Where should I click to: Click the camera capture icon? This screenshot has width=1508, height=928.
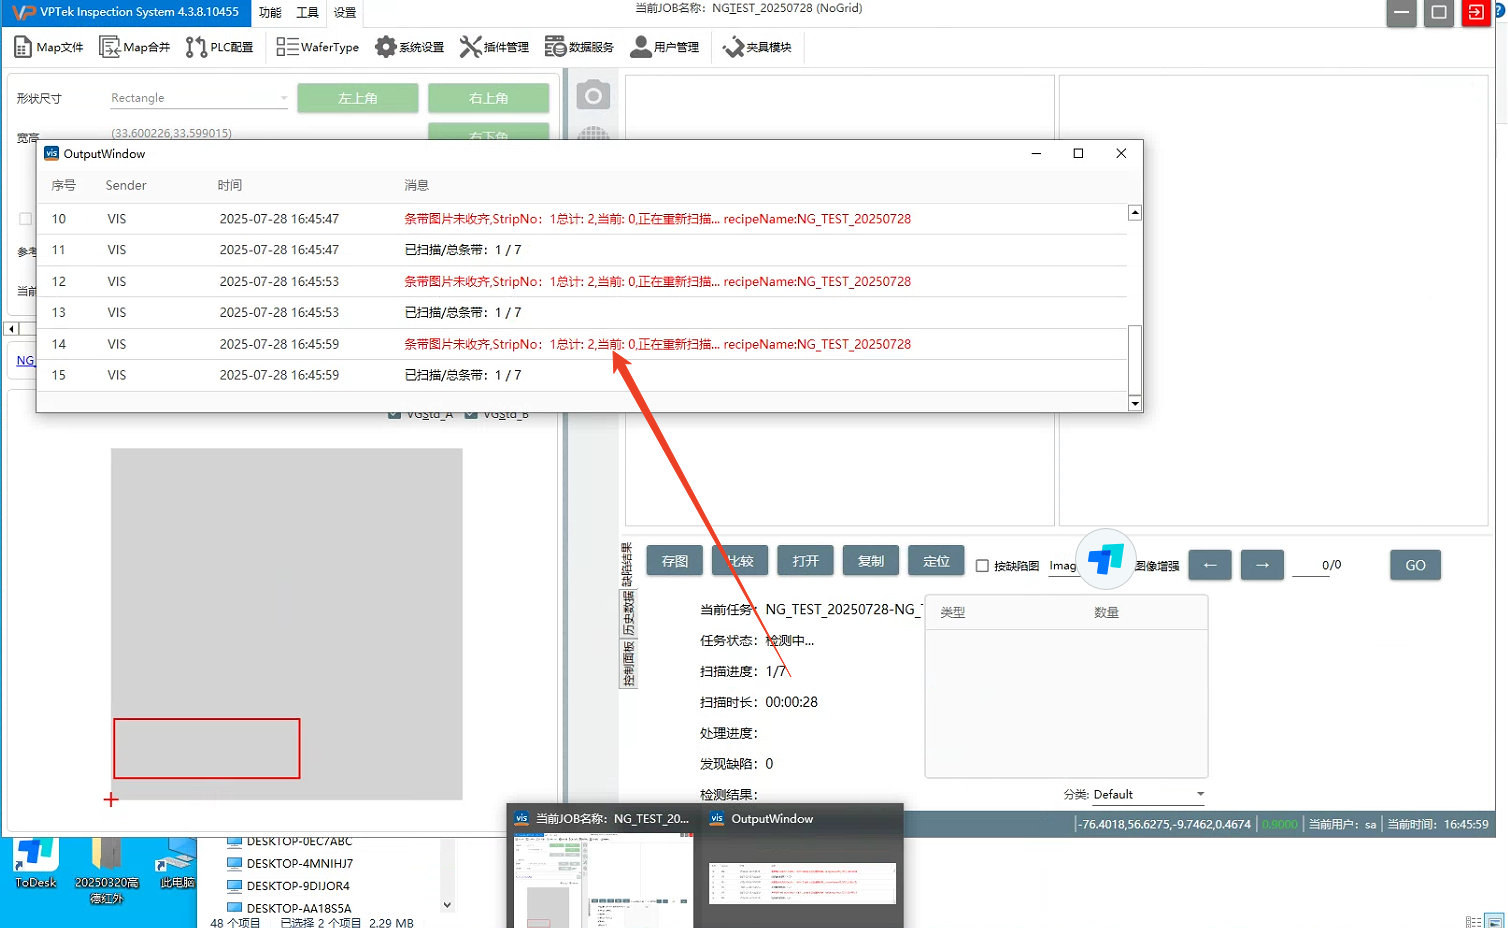(x=593, y=96)
